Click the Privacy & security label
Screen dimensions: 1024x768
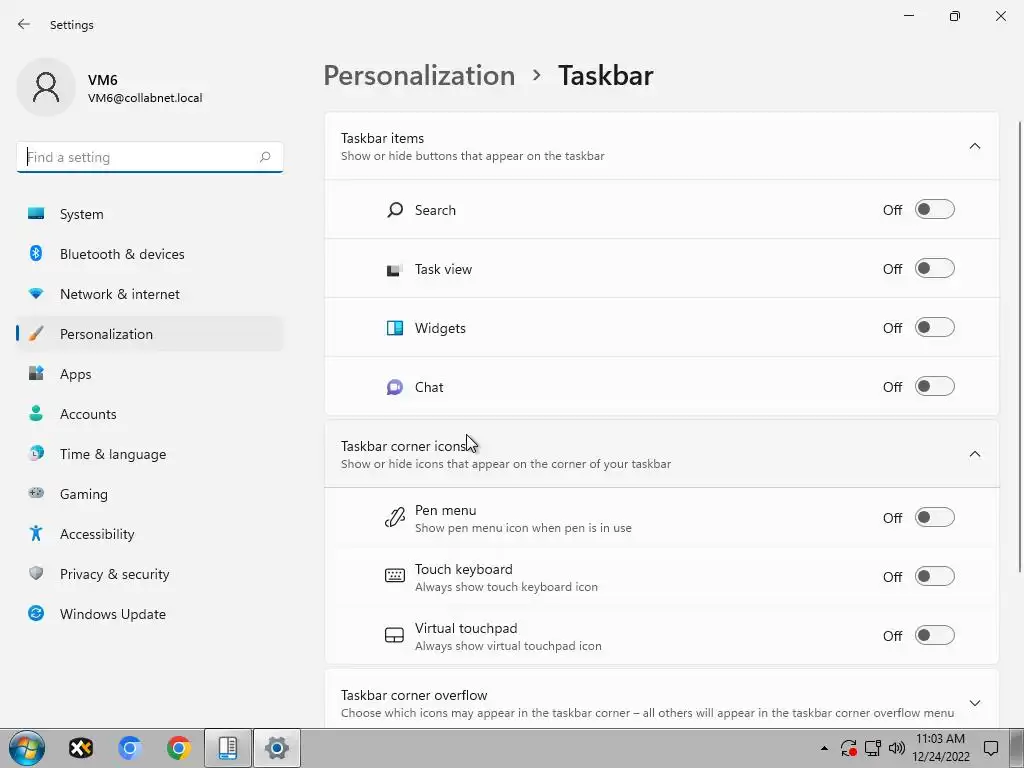click(114, 574)
